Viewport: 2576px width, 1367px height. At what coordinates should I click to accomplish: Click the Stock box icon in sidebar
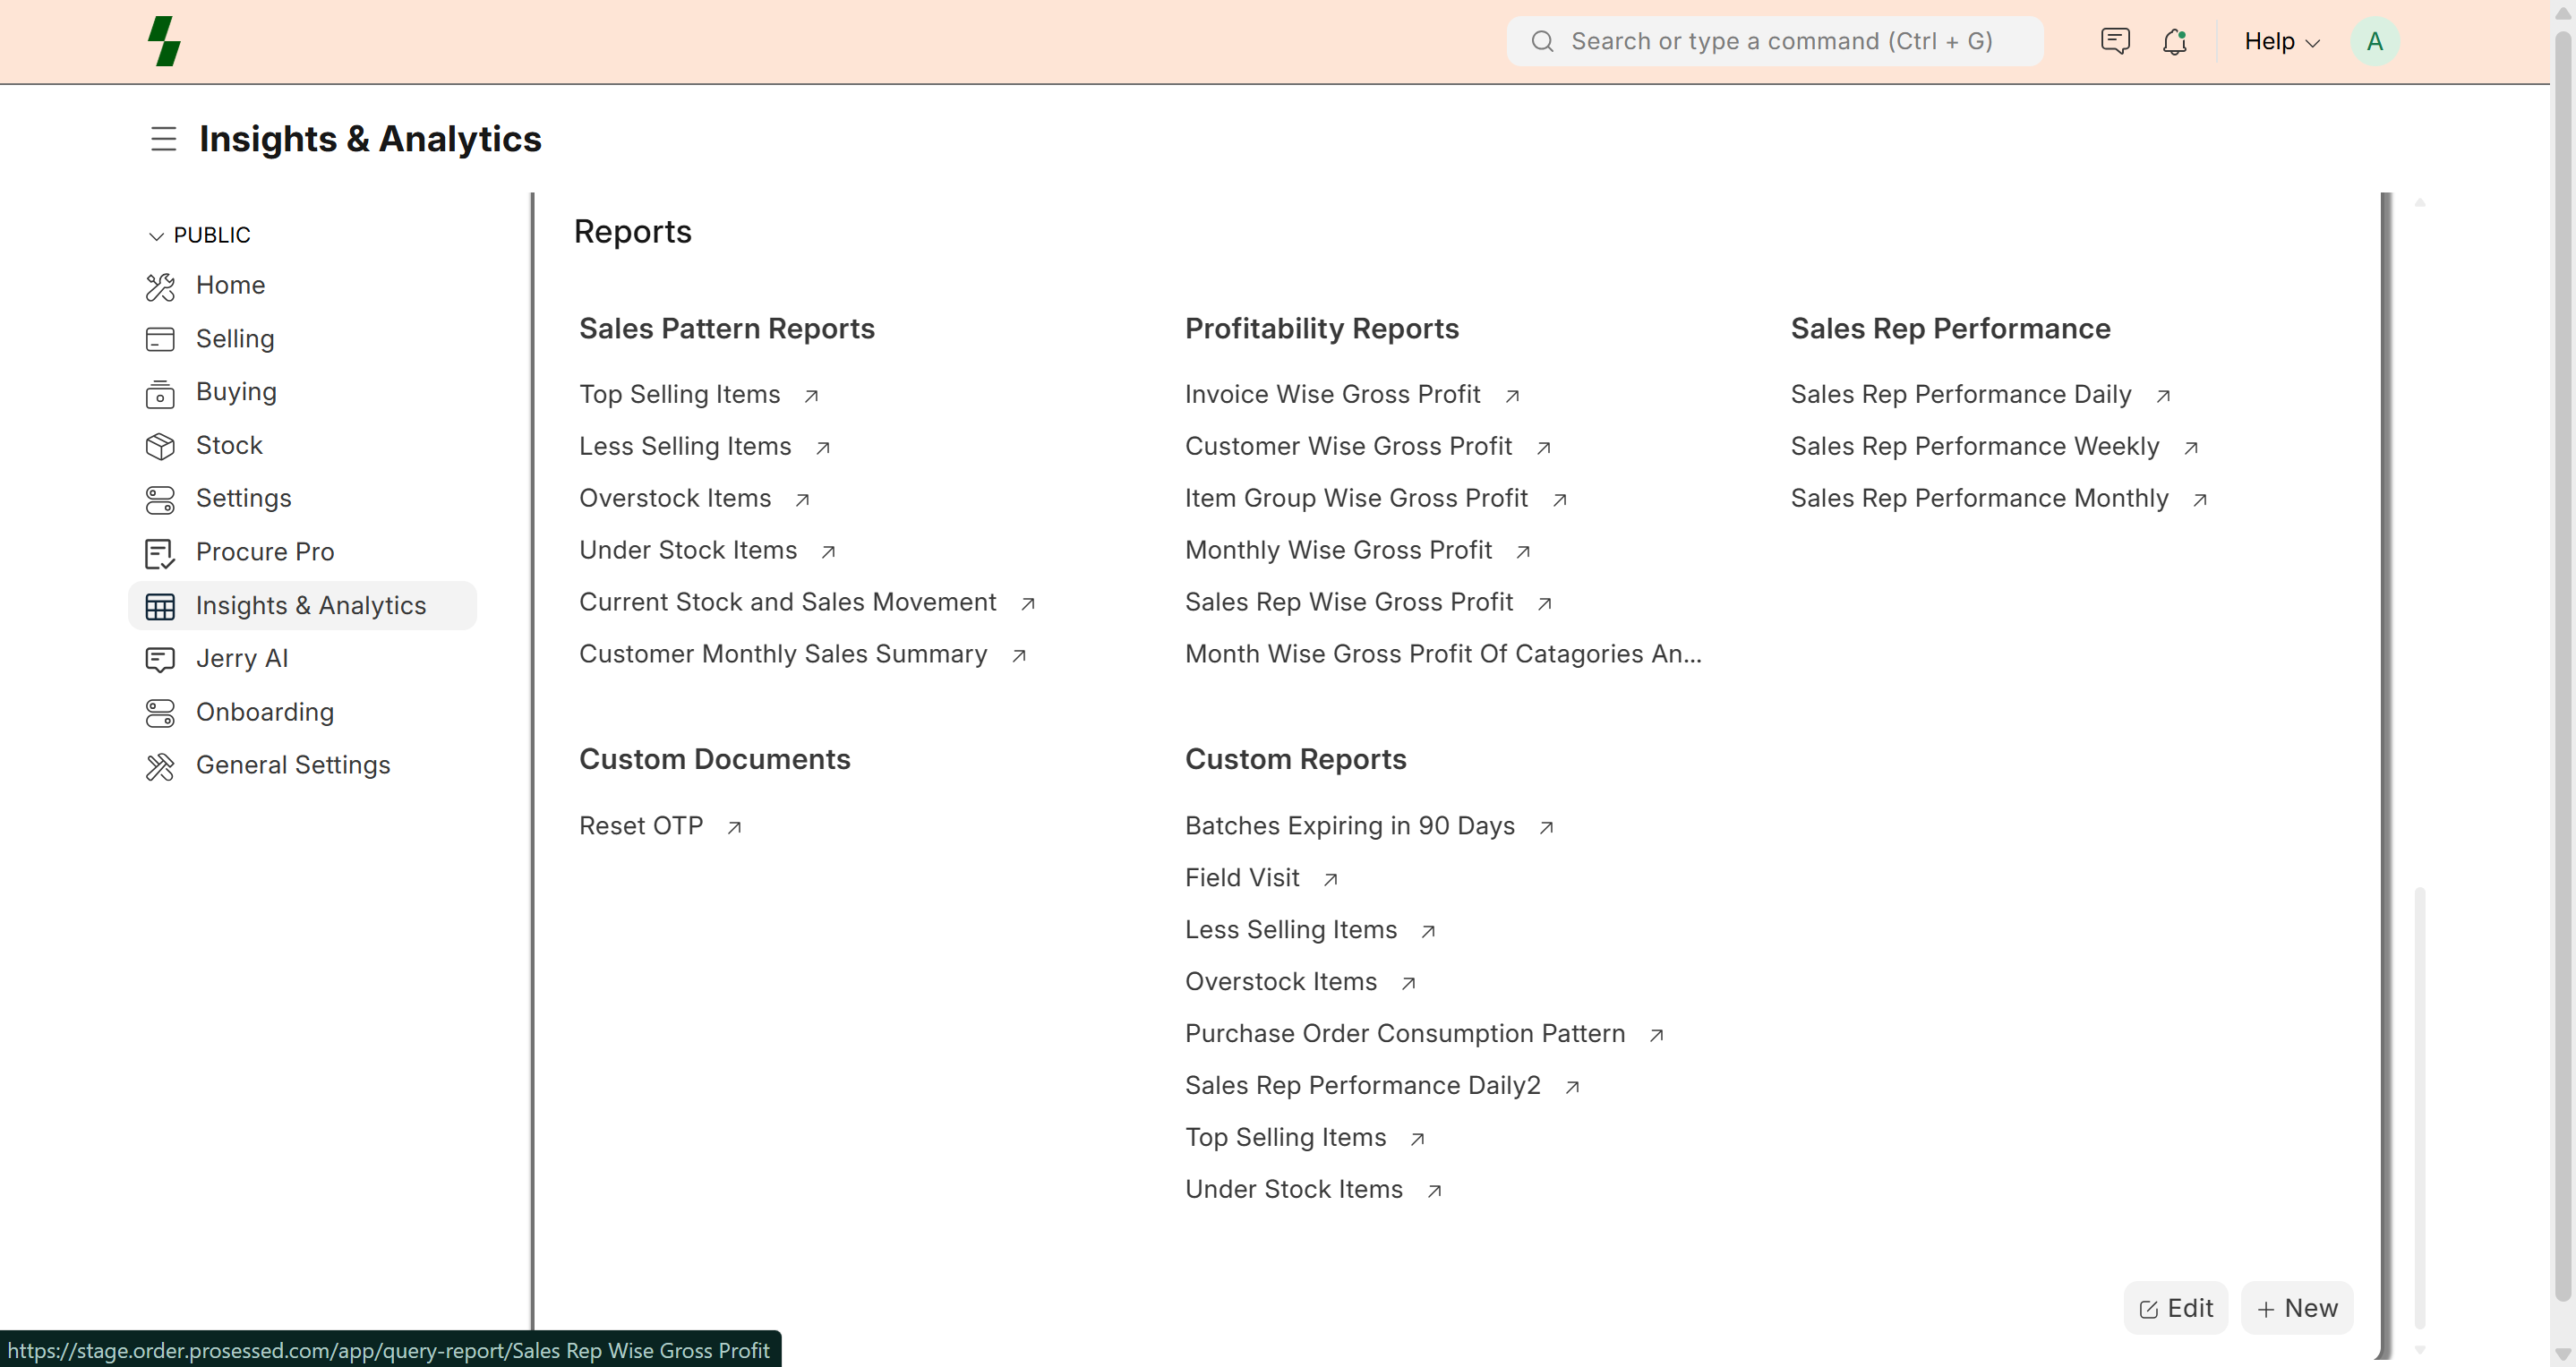pyautogui.click(x=160, y=446)
